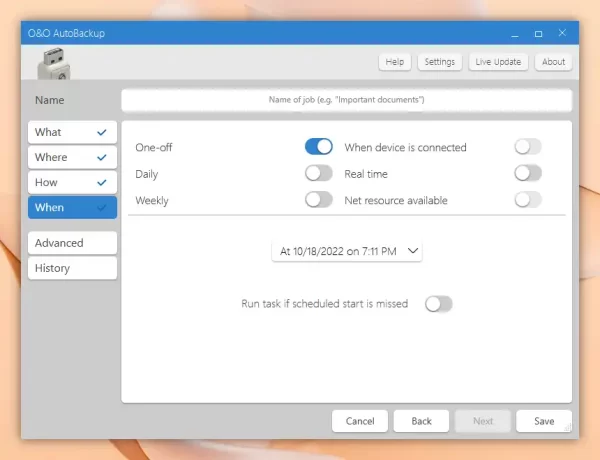The height and width of the screenshot is (460, 600).
Task: Open the Advanced section
Action: (72, 243)
